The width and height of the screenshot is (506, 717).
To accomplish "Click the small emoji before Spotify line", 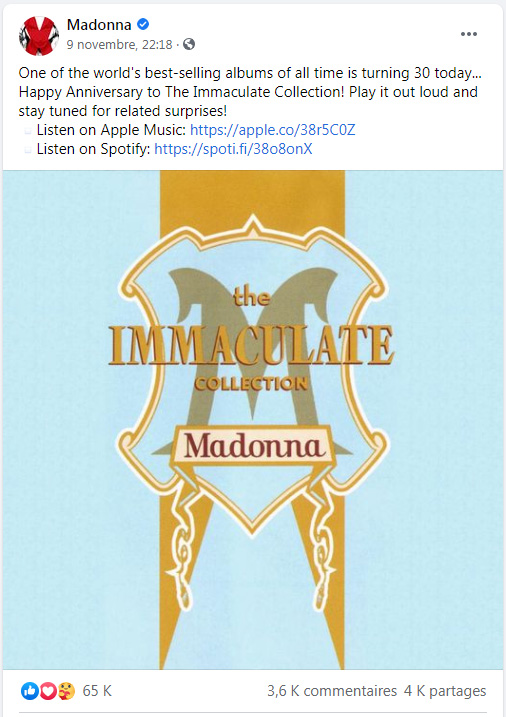I will click(28, 150).
